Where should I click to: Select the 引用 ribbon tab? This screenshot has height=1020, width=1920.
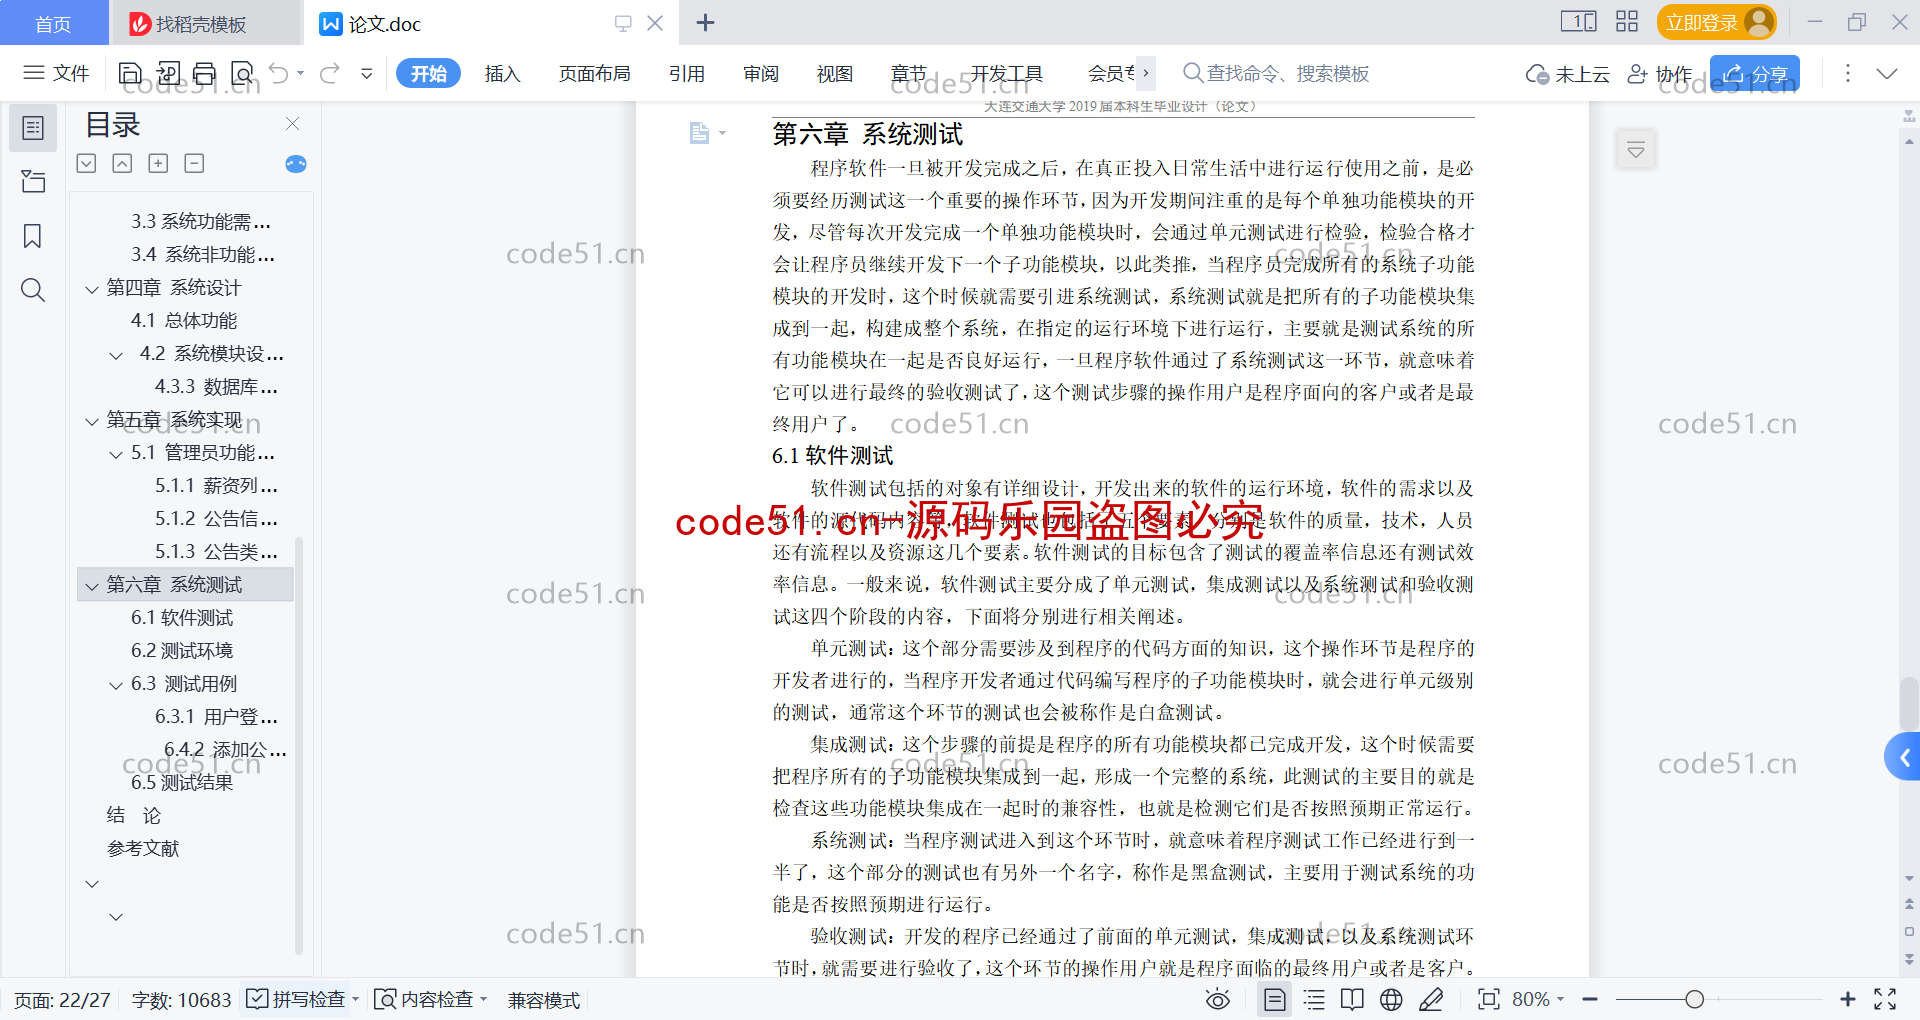click(x=687, y=73)
